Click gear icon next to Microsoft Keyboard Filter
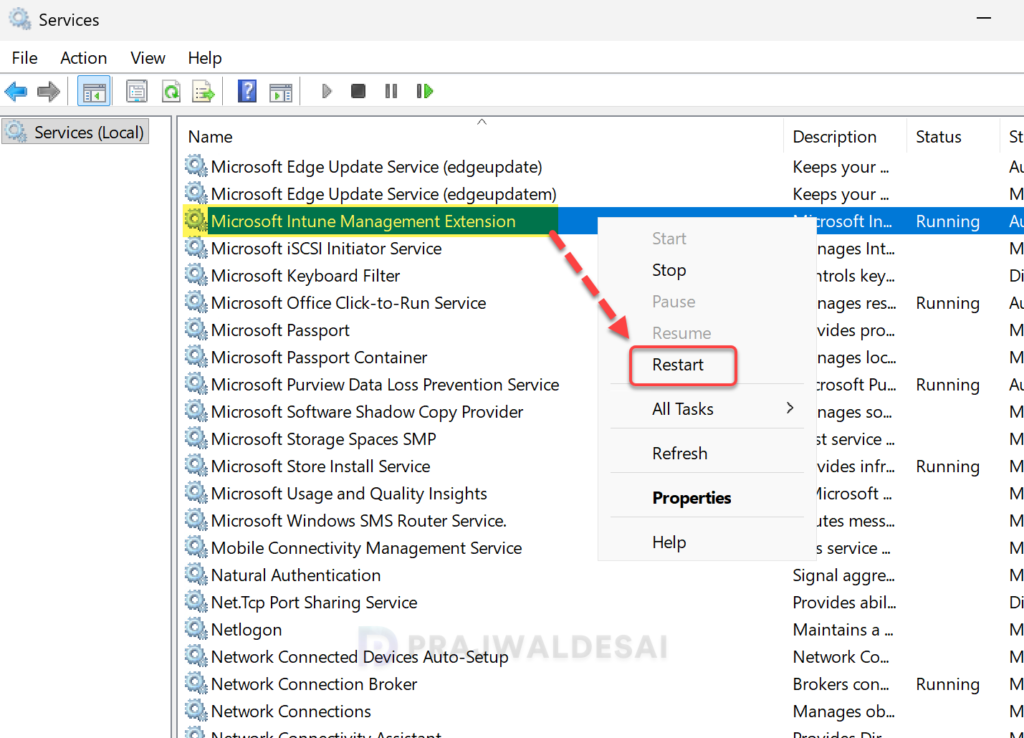 coord(195,275)
